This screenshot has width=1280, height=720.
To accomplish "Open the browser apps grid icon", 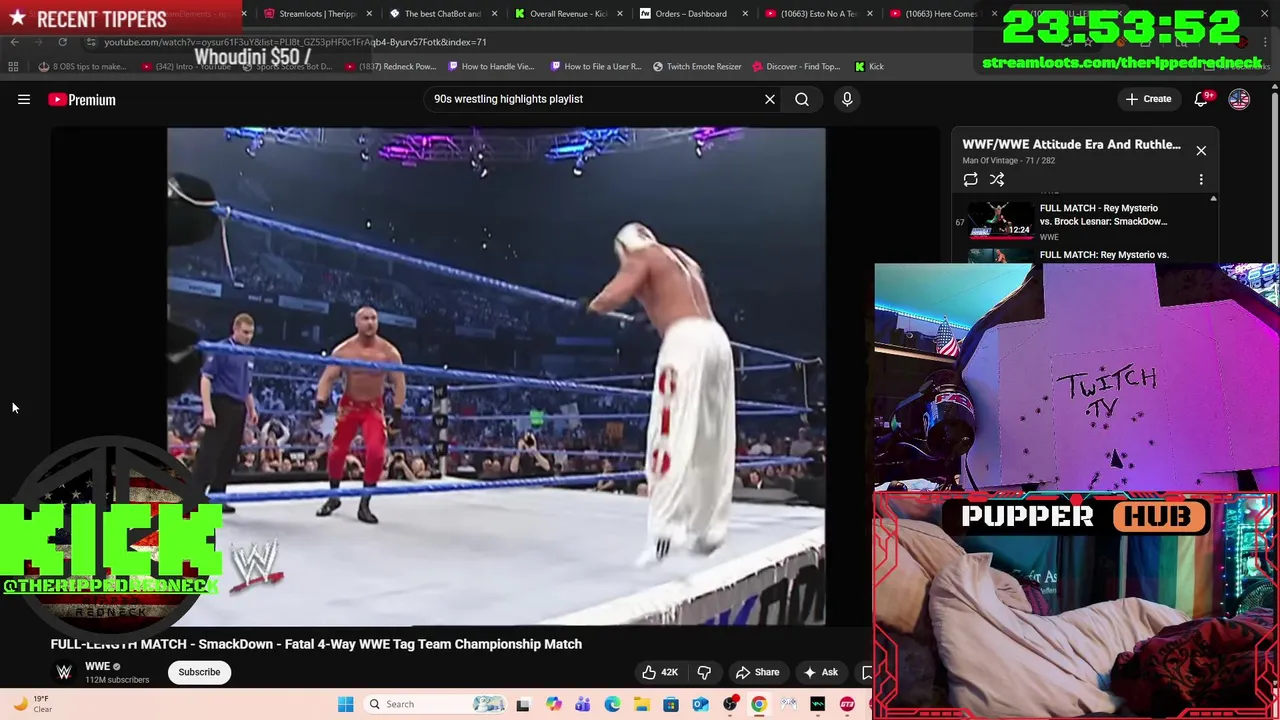I will (13, 66).
